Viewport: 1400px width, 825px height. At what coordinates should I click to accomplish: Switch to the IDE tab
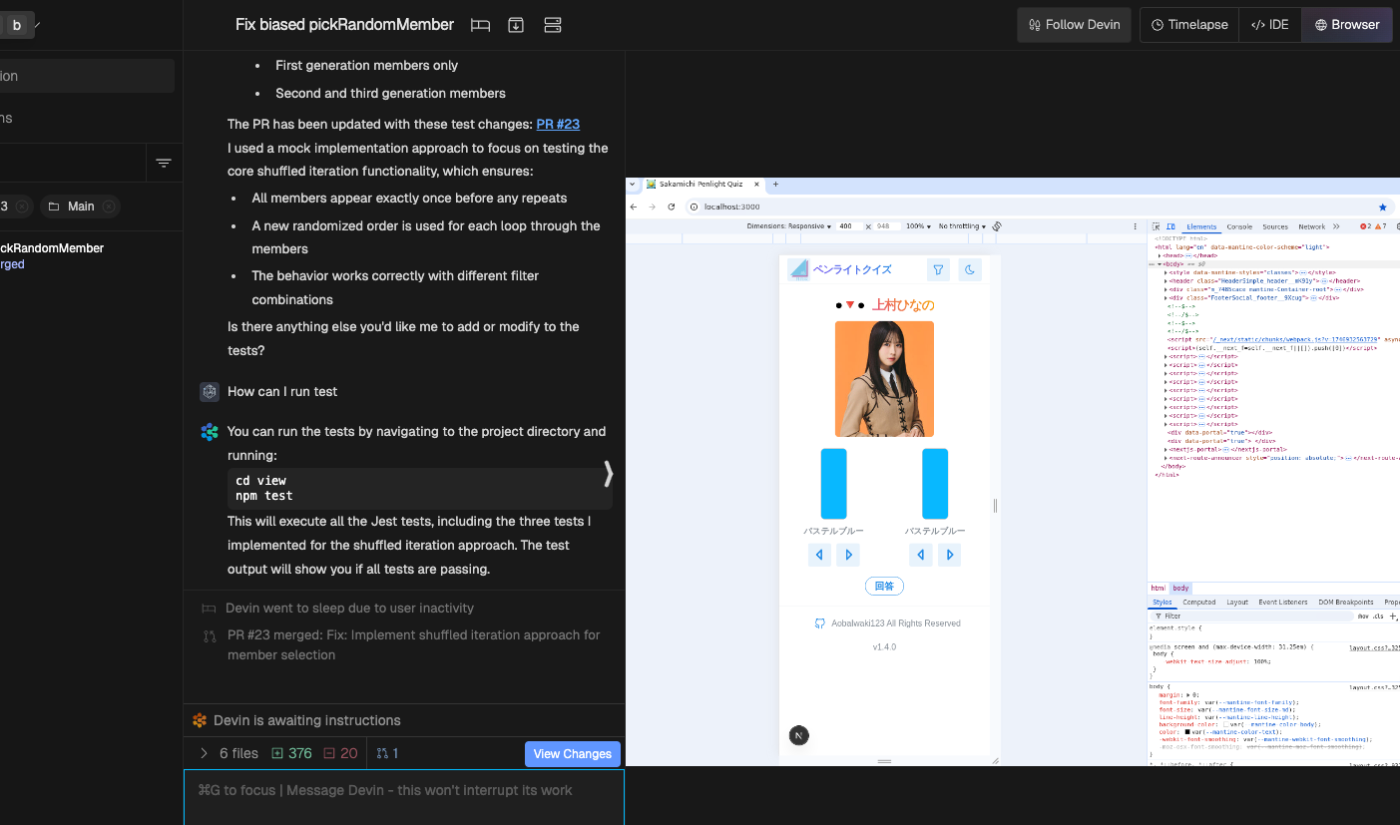pos(1270,25)
